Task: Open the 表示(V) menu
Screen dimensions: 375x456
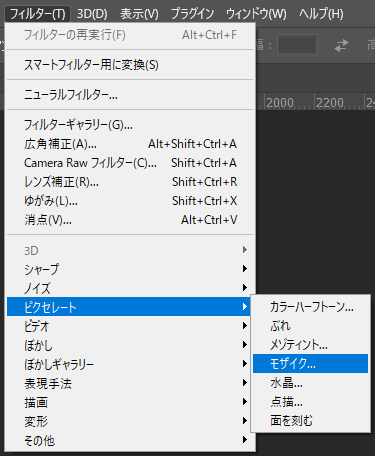Action: coord(139,14)
